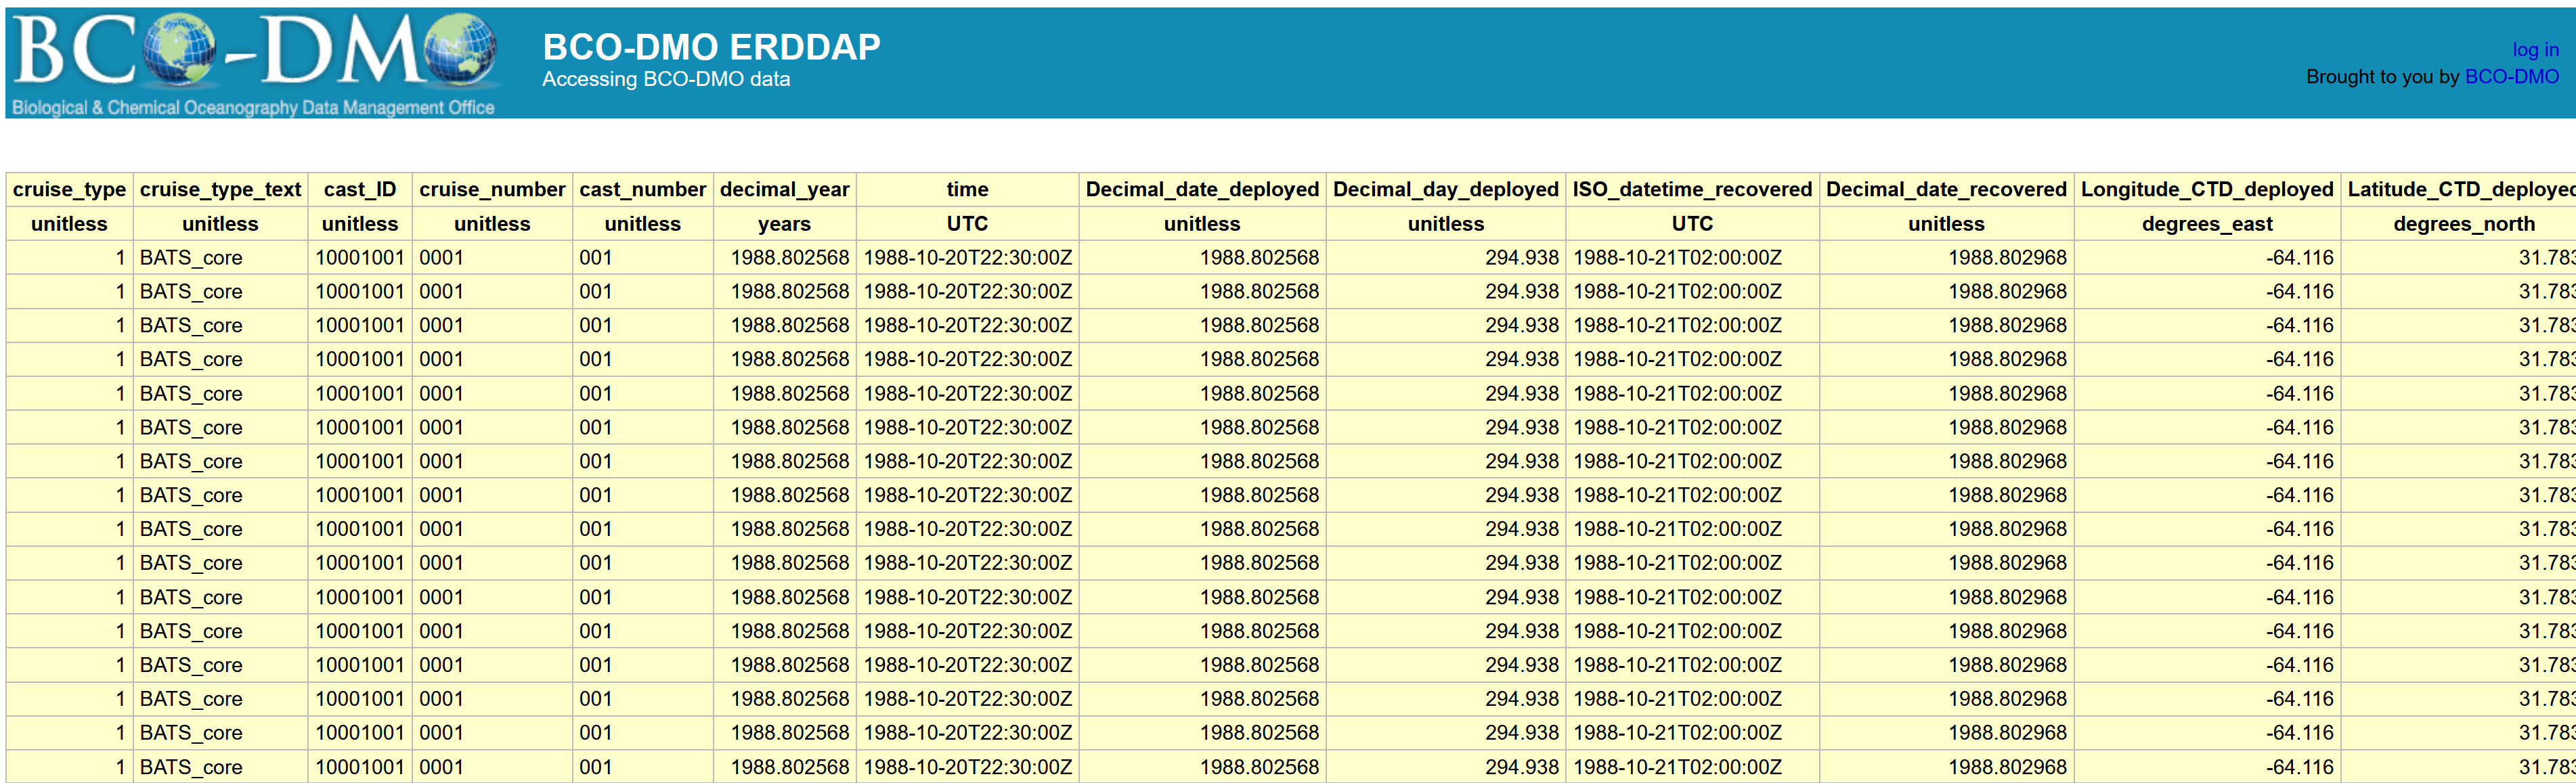Click the cruise_type column header

pos(69,190)
